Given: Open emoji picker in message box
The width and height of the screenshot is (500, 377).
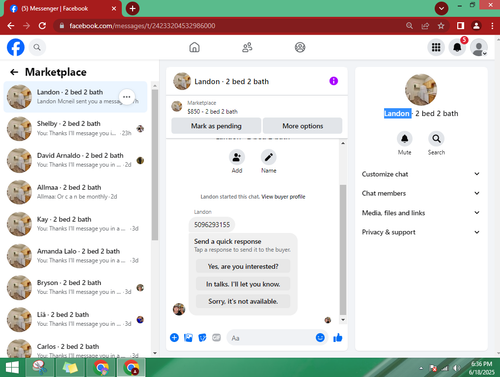Looking at the screenshot, I should 320,338.
